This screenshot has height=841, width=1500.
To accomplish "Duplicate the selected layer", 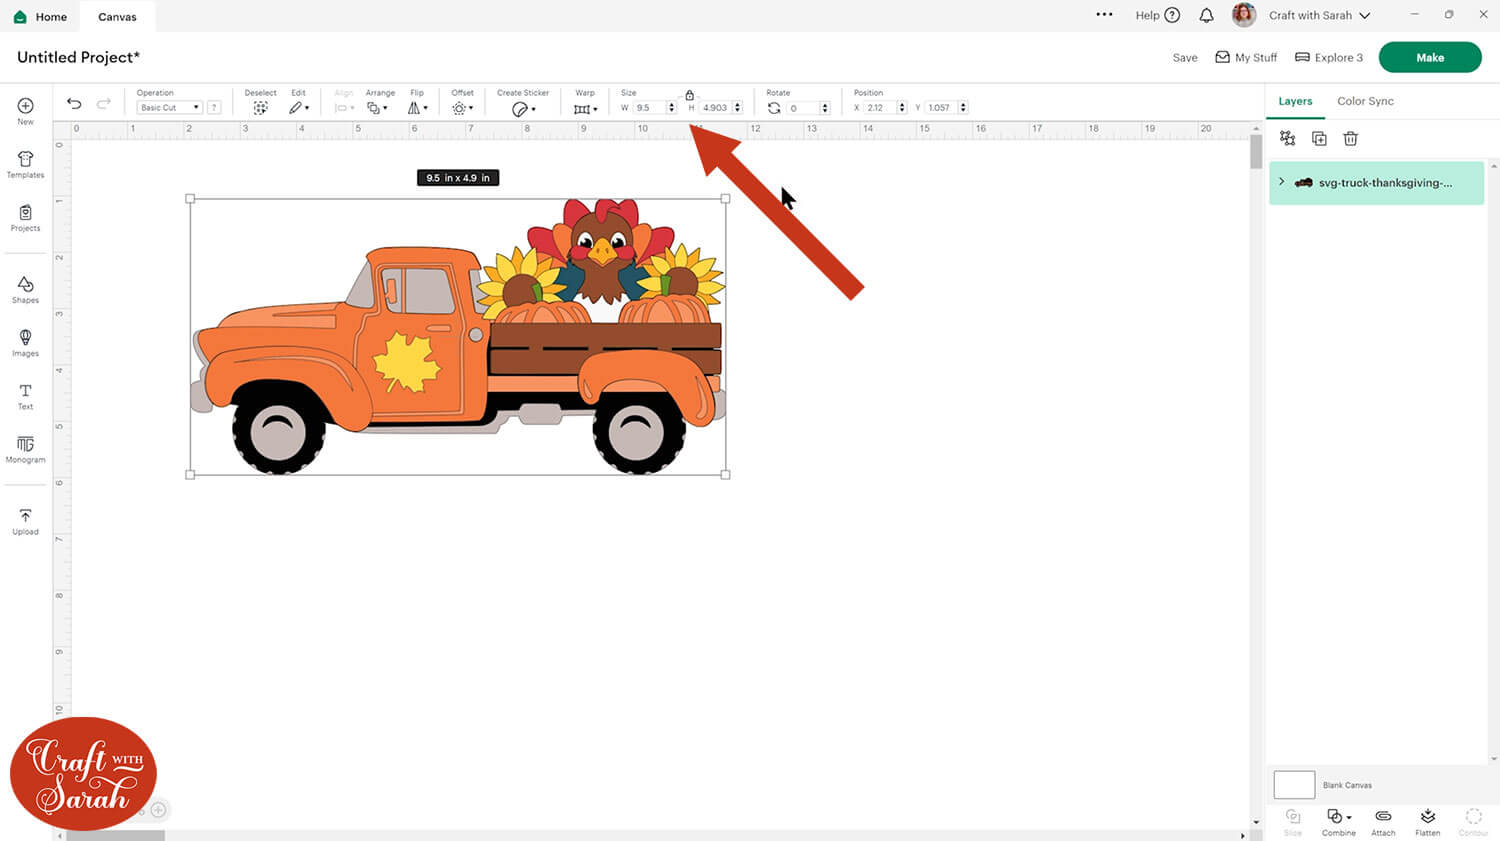I will (1319, 139).
